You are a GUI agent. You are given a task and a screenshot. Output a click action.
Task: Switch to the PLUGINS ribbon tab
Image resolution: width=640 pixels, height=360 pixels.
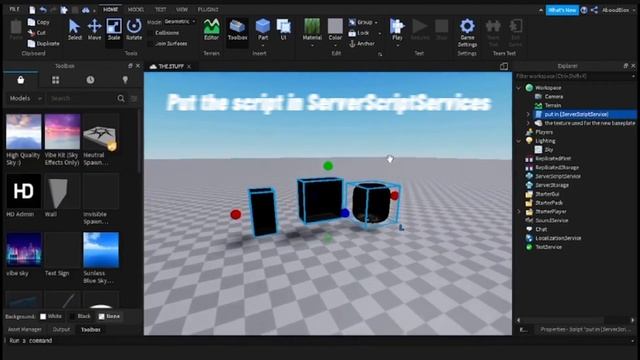208,9
